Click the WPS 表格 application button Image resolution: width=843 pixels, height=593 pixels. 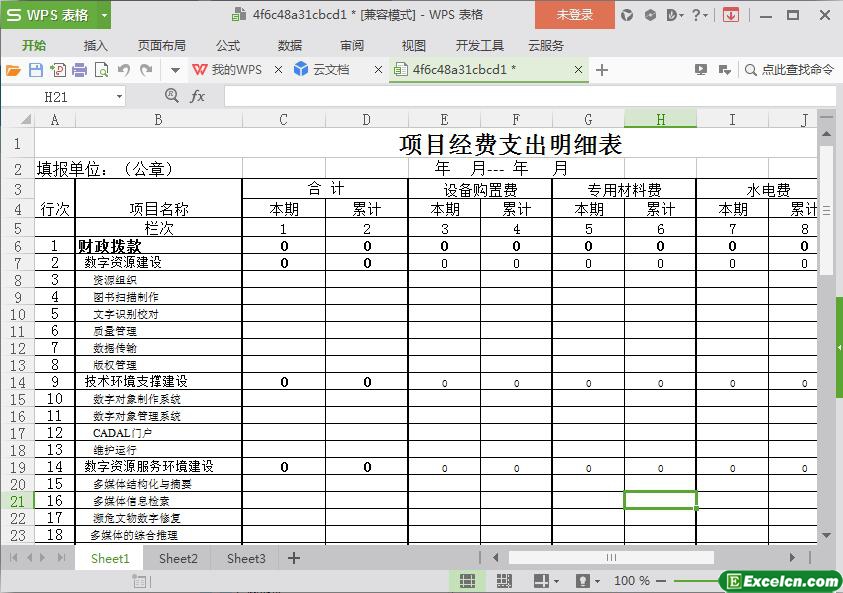point(47,15)
